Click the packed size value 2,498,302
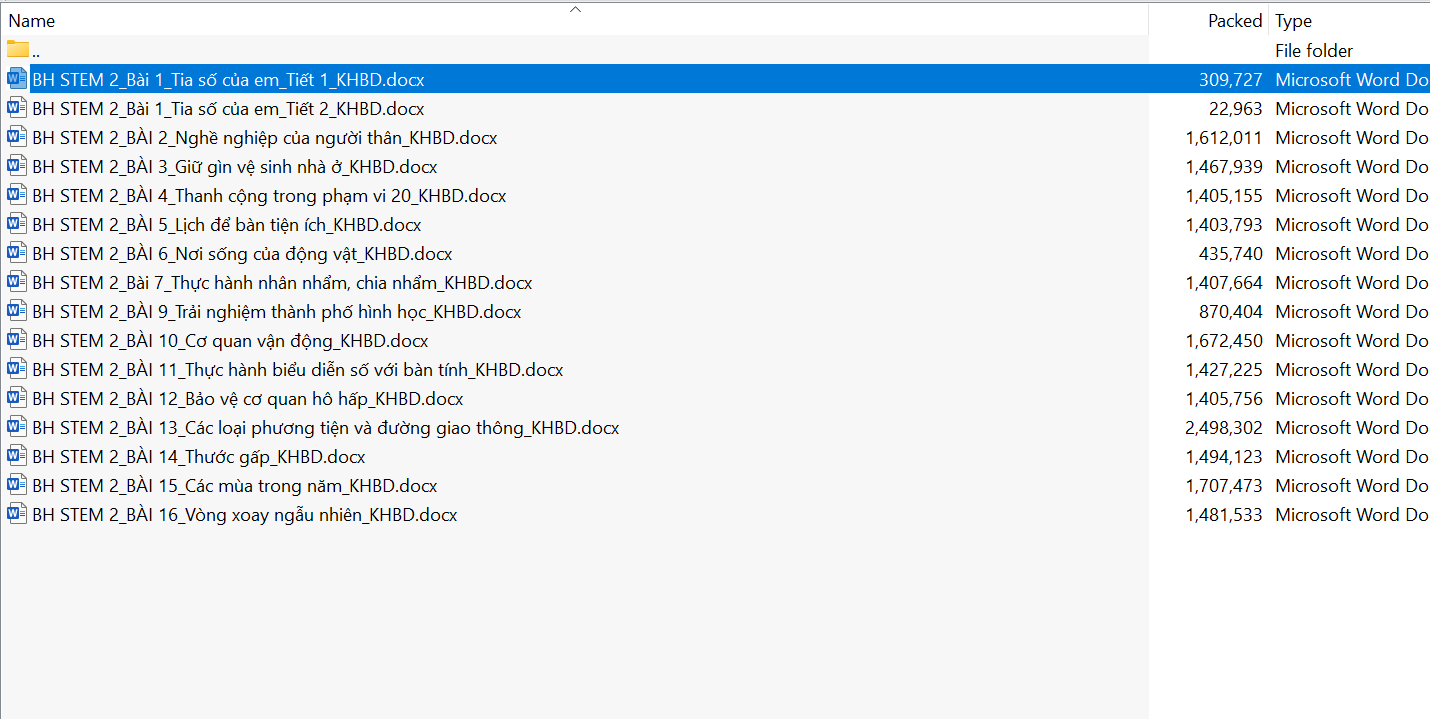Image resolution: width=1430 pixels, height=719 pixels. coord(1223,427)
